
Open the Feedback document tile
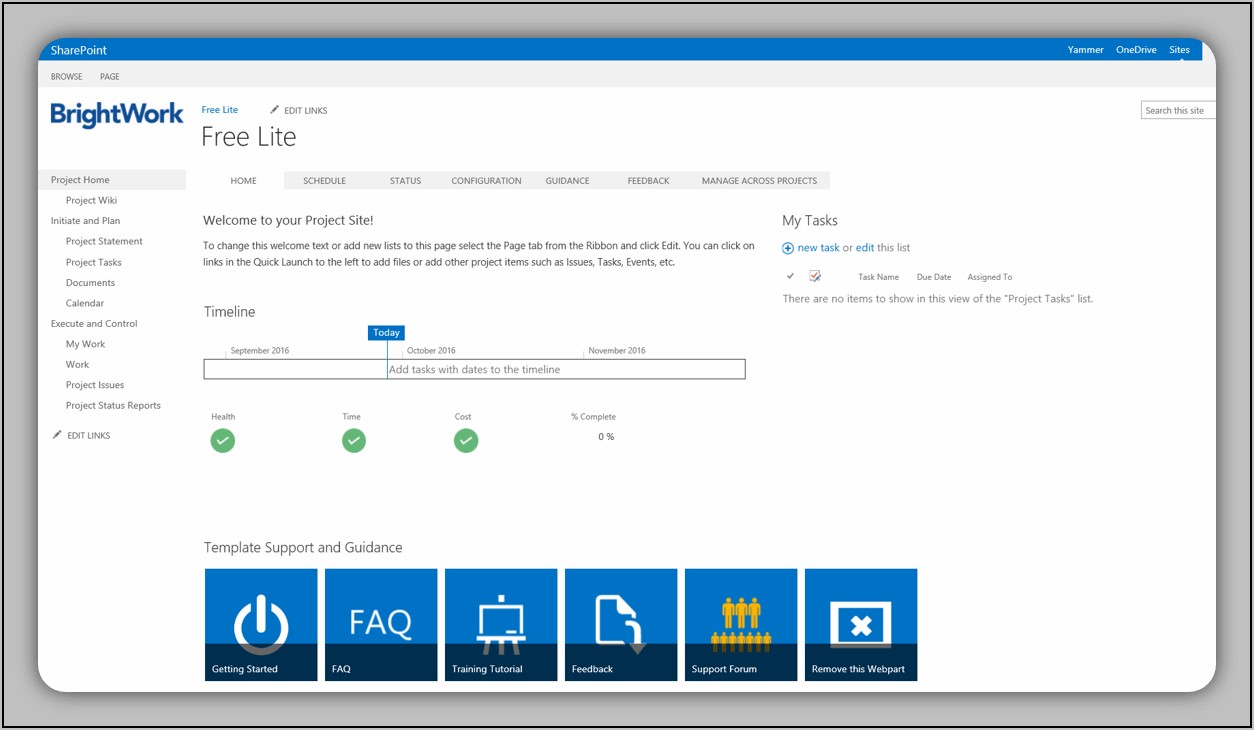point(621,624)
